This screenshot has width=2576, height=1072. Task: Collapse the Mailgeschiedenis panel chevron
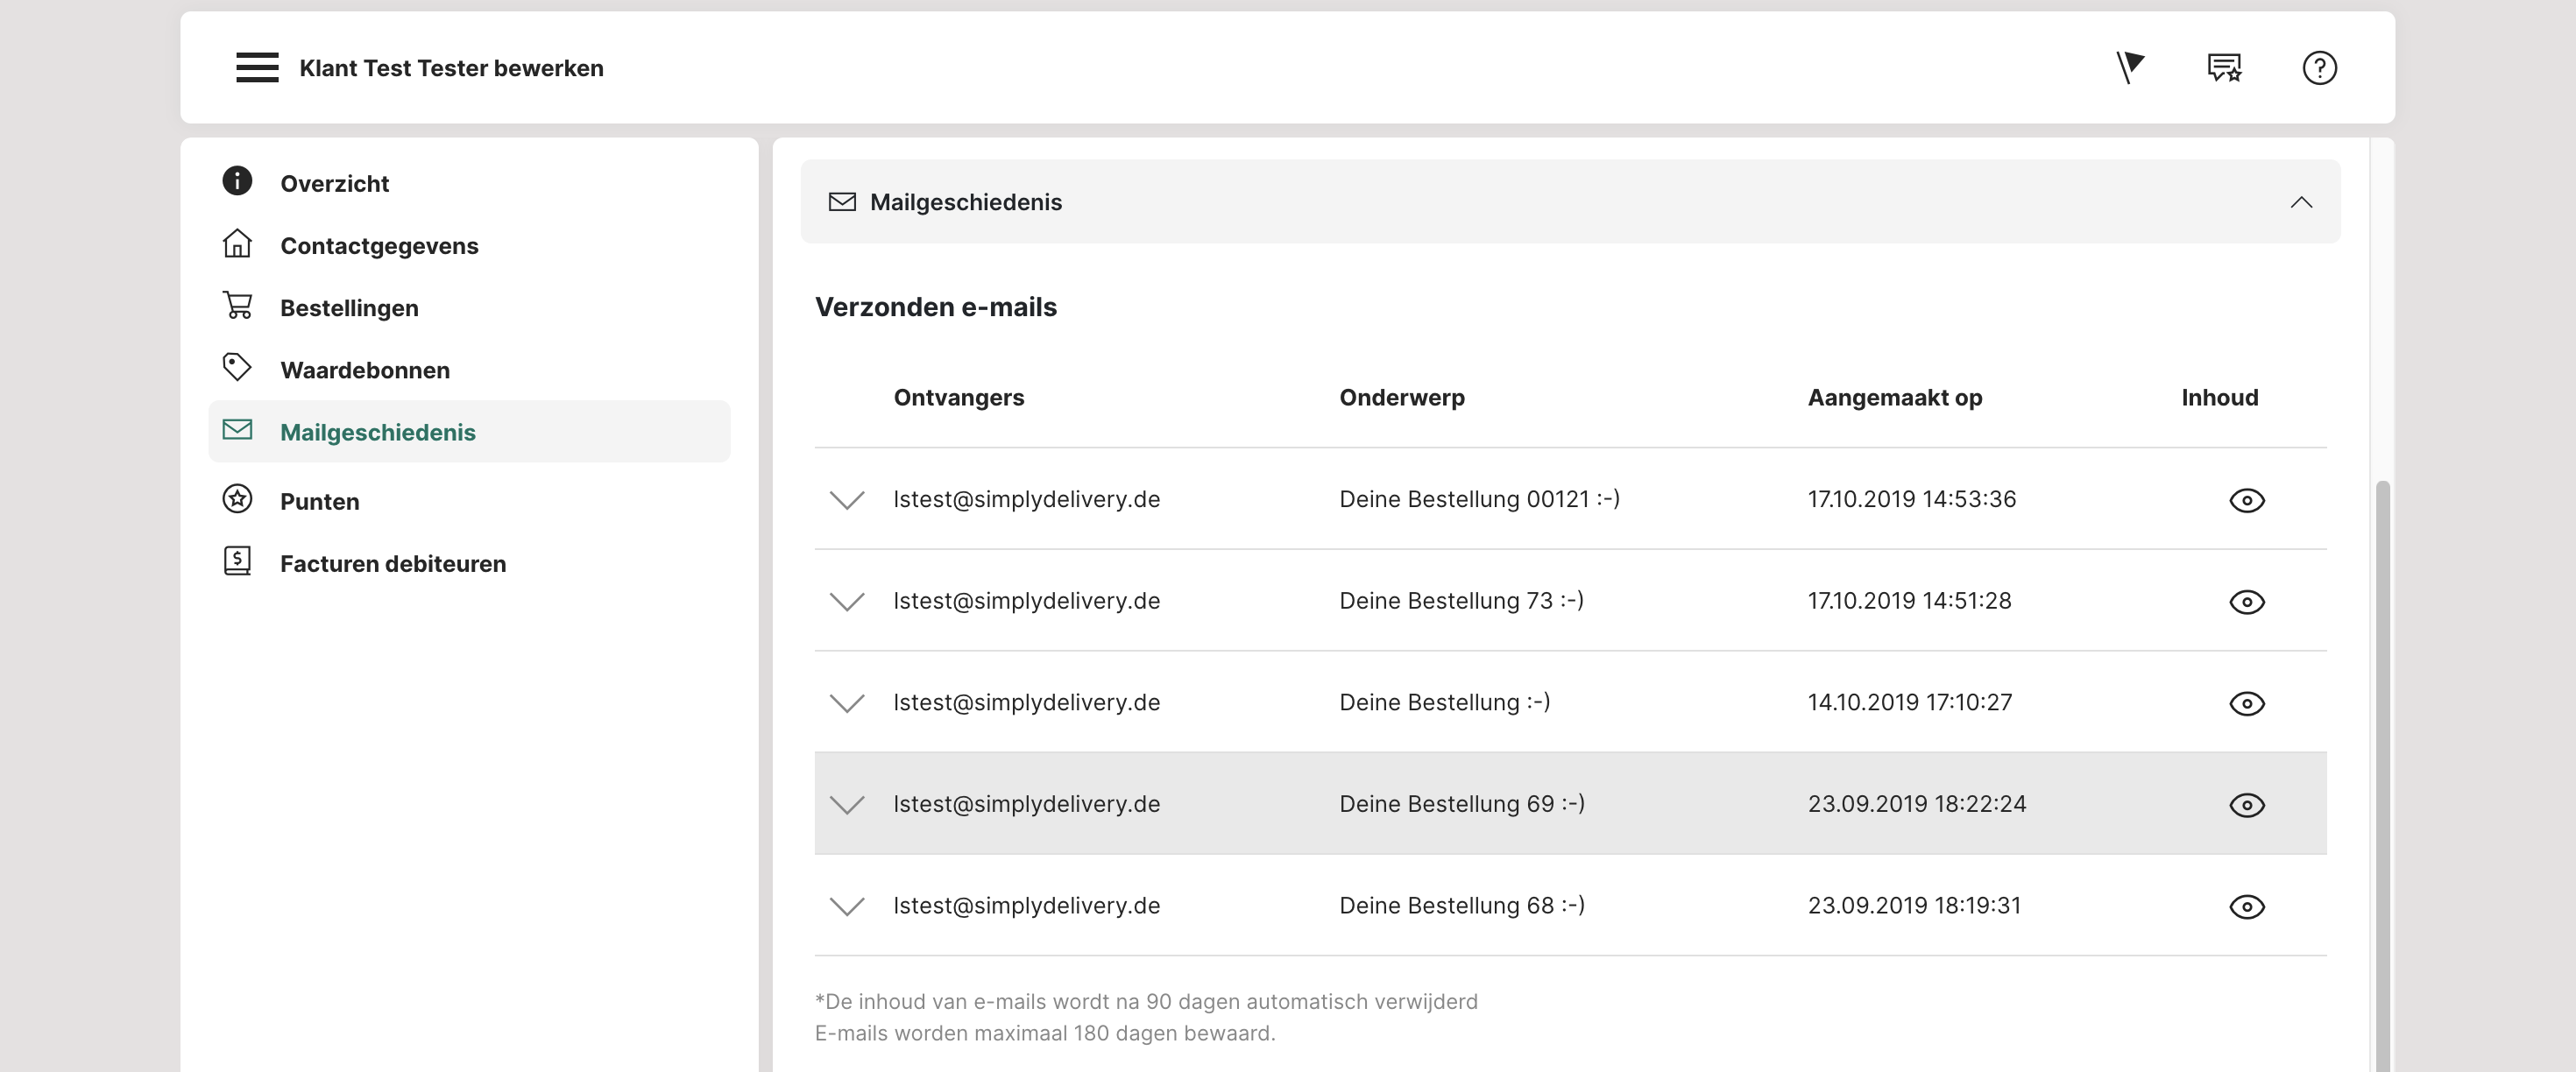[x=2301, y=203]
